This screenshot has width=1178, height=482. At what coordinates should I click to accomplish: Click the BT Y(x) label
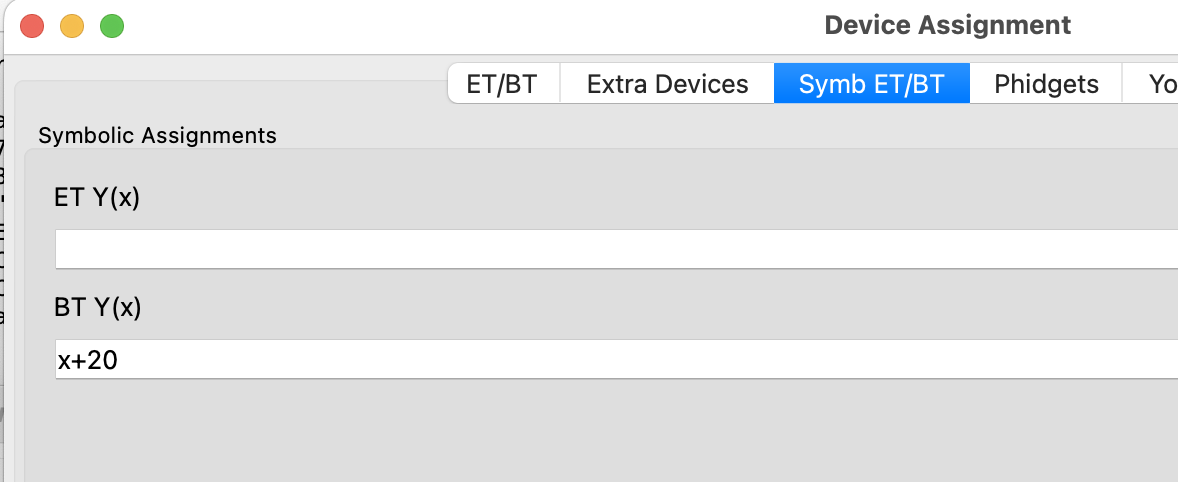98,308
